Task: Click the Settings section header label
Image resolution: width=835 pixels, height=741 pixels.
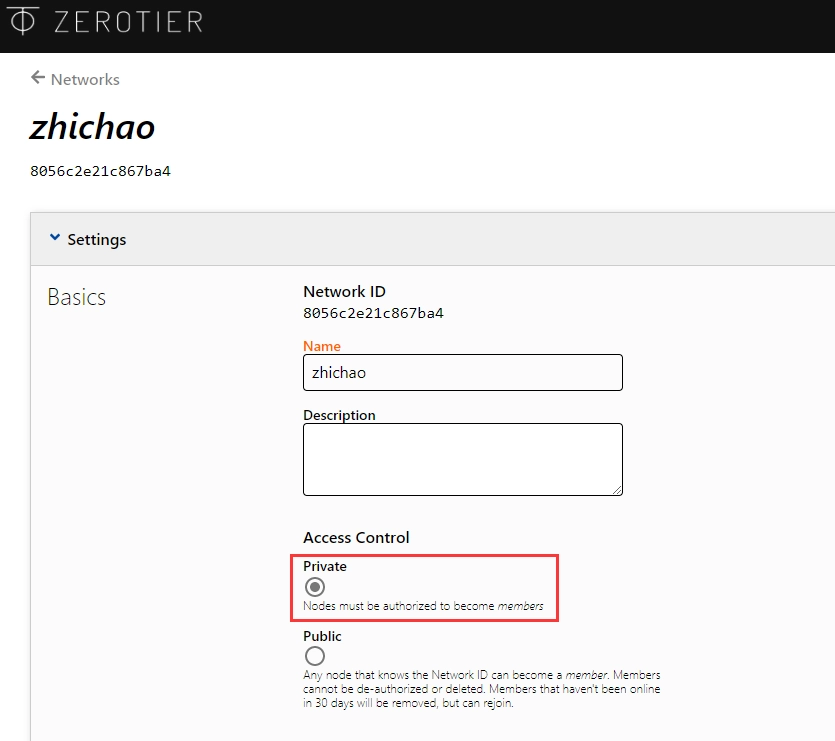Action: [96, 240]
